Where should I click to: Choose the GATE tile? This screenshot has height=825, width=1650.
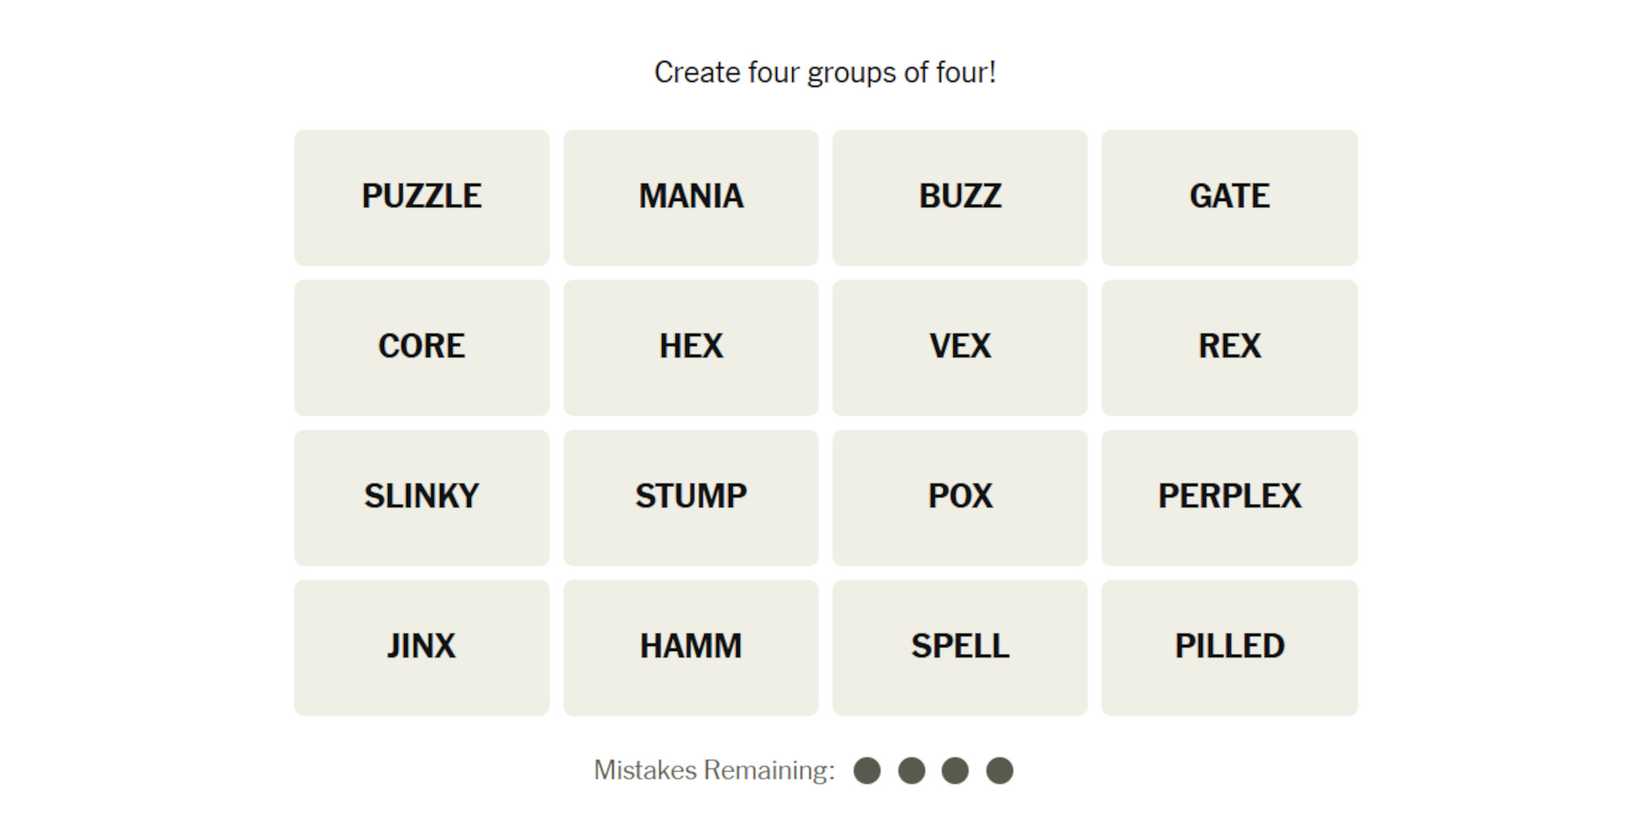[1229, 197]
